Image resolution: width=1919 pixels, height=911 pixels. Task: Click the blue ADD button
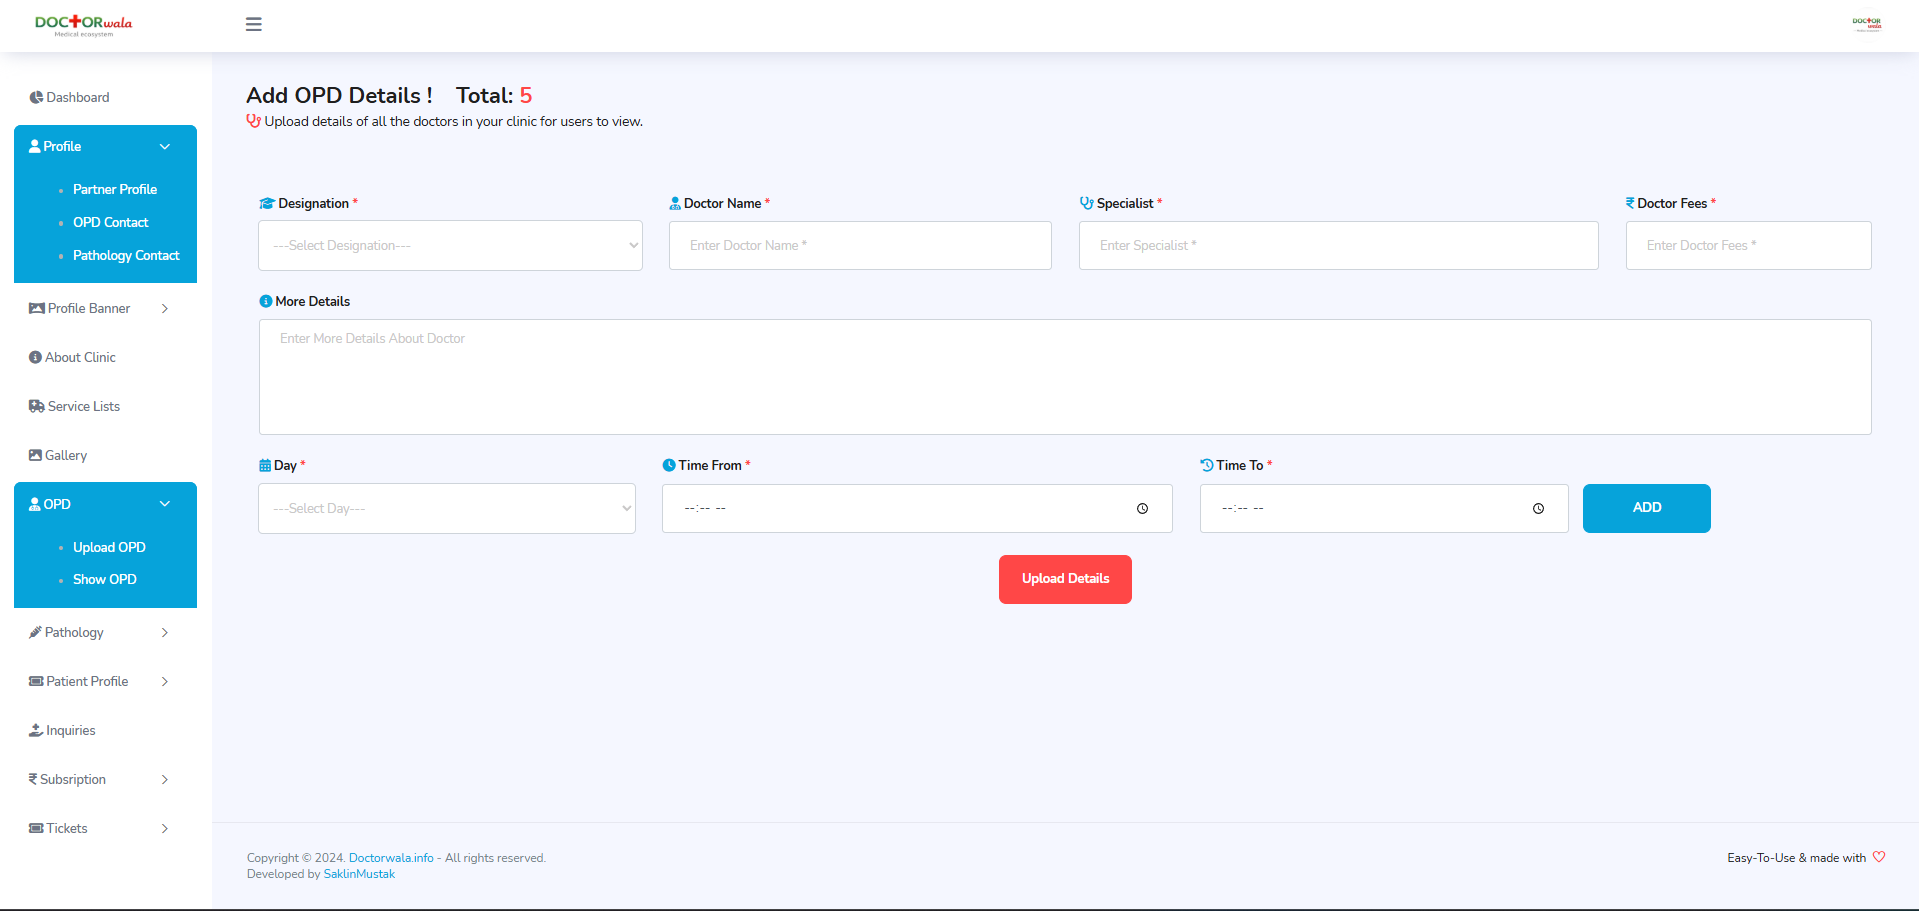coord(1646,508)
